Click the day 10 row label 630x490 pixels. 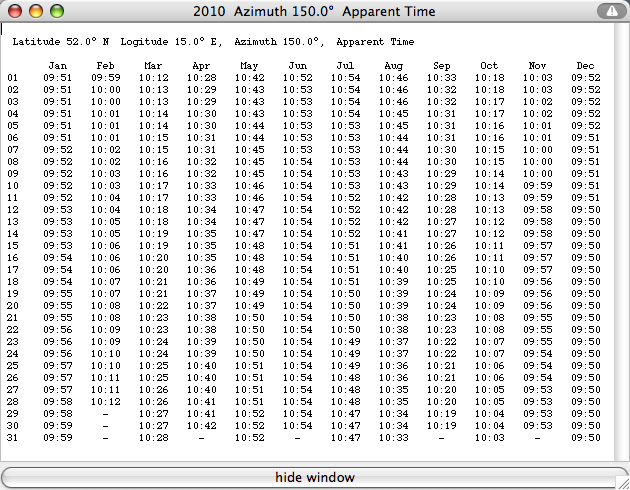click(x=12, y=186)
